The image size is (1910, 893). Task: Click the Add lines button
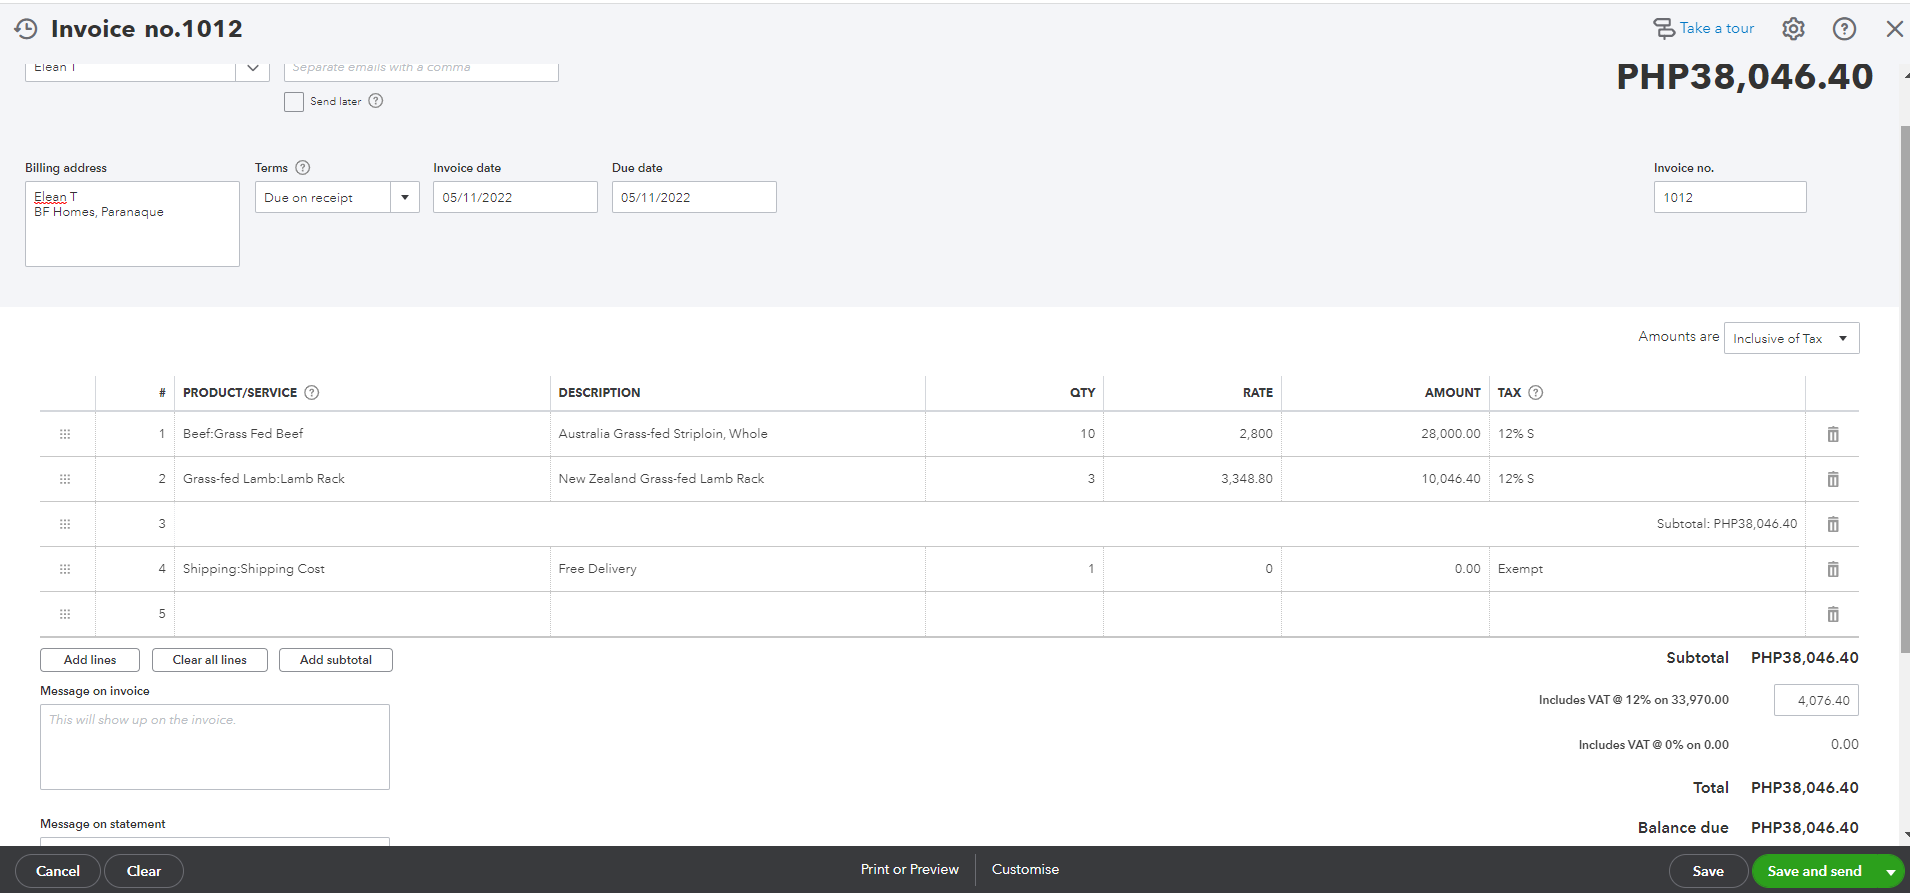click(90, 660)
